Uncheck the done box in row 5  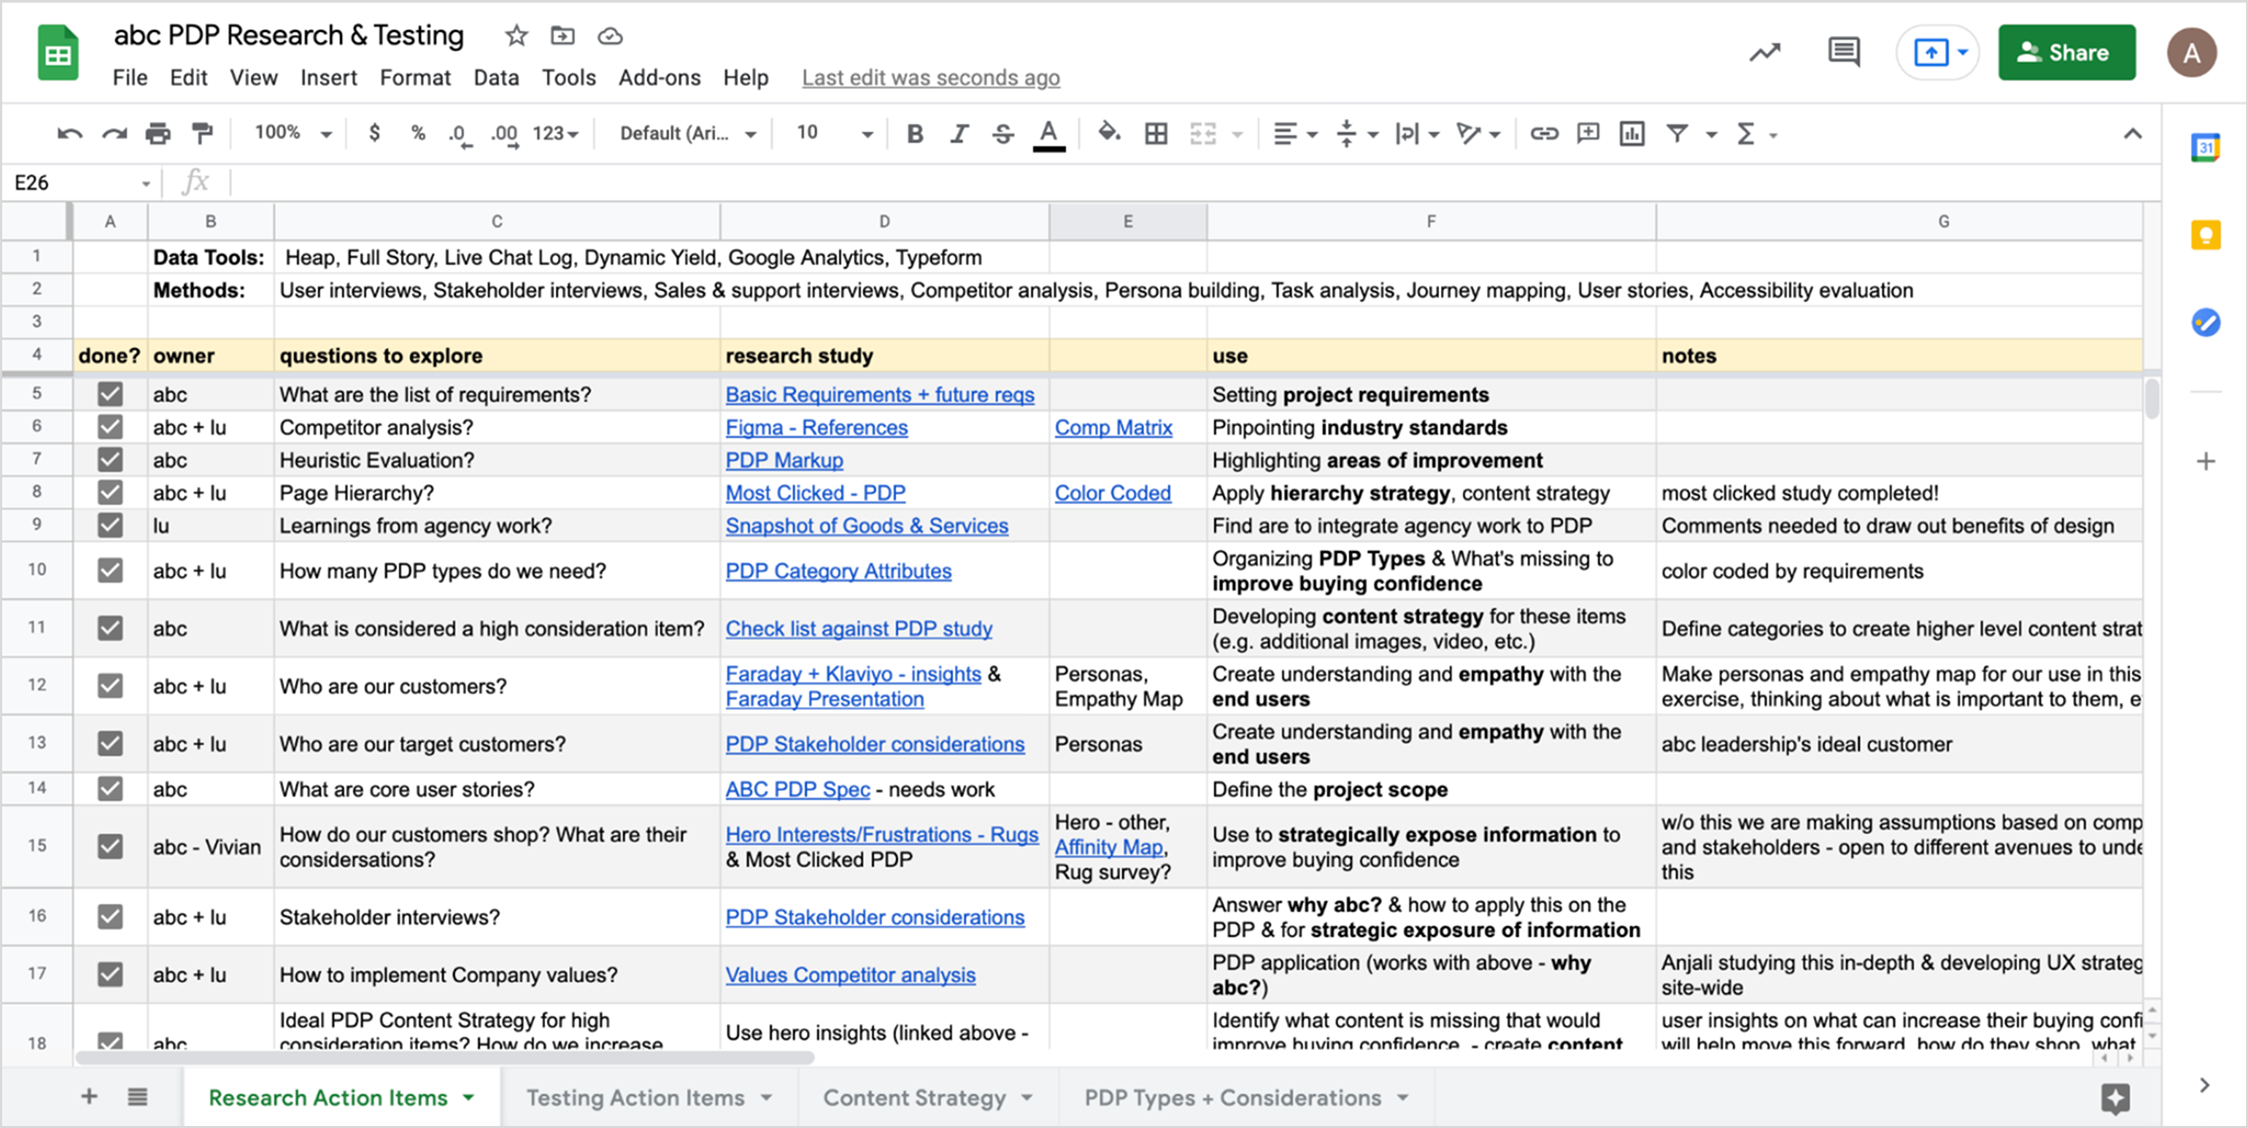110,394
